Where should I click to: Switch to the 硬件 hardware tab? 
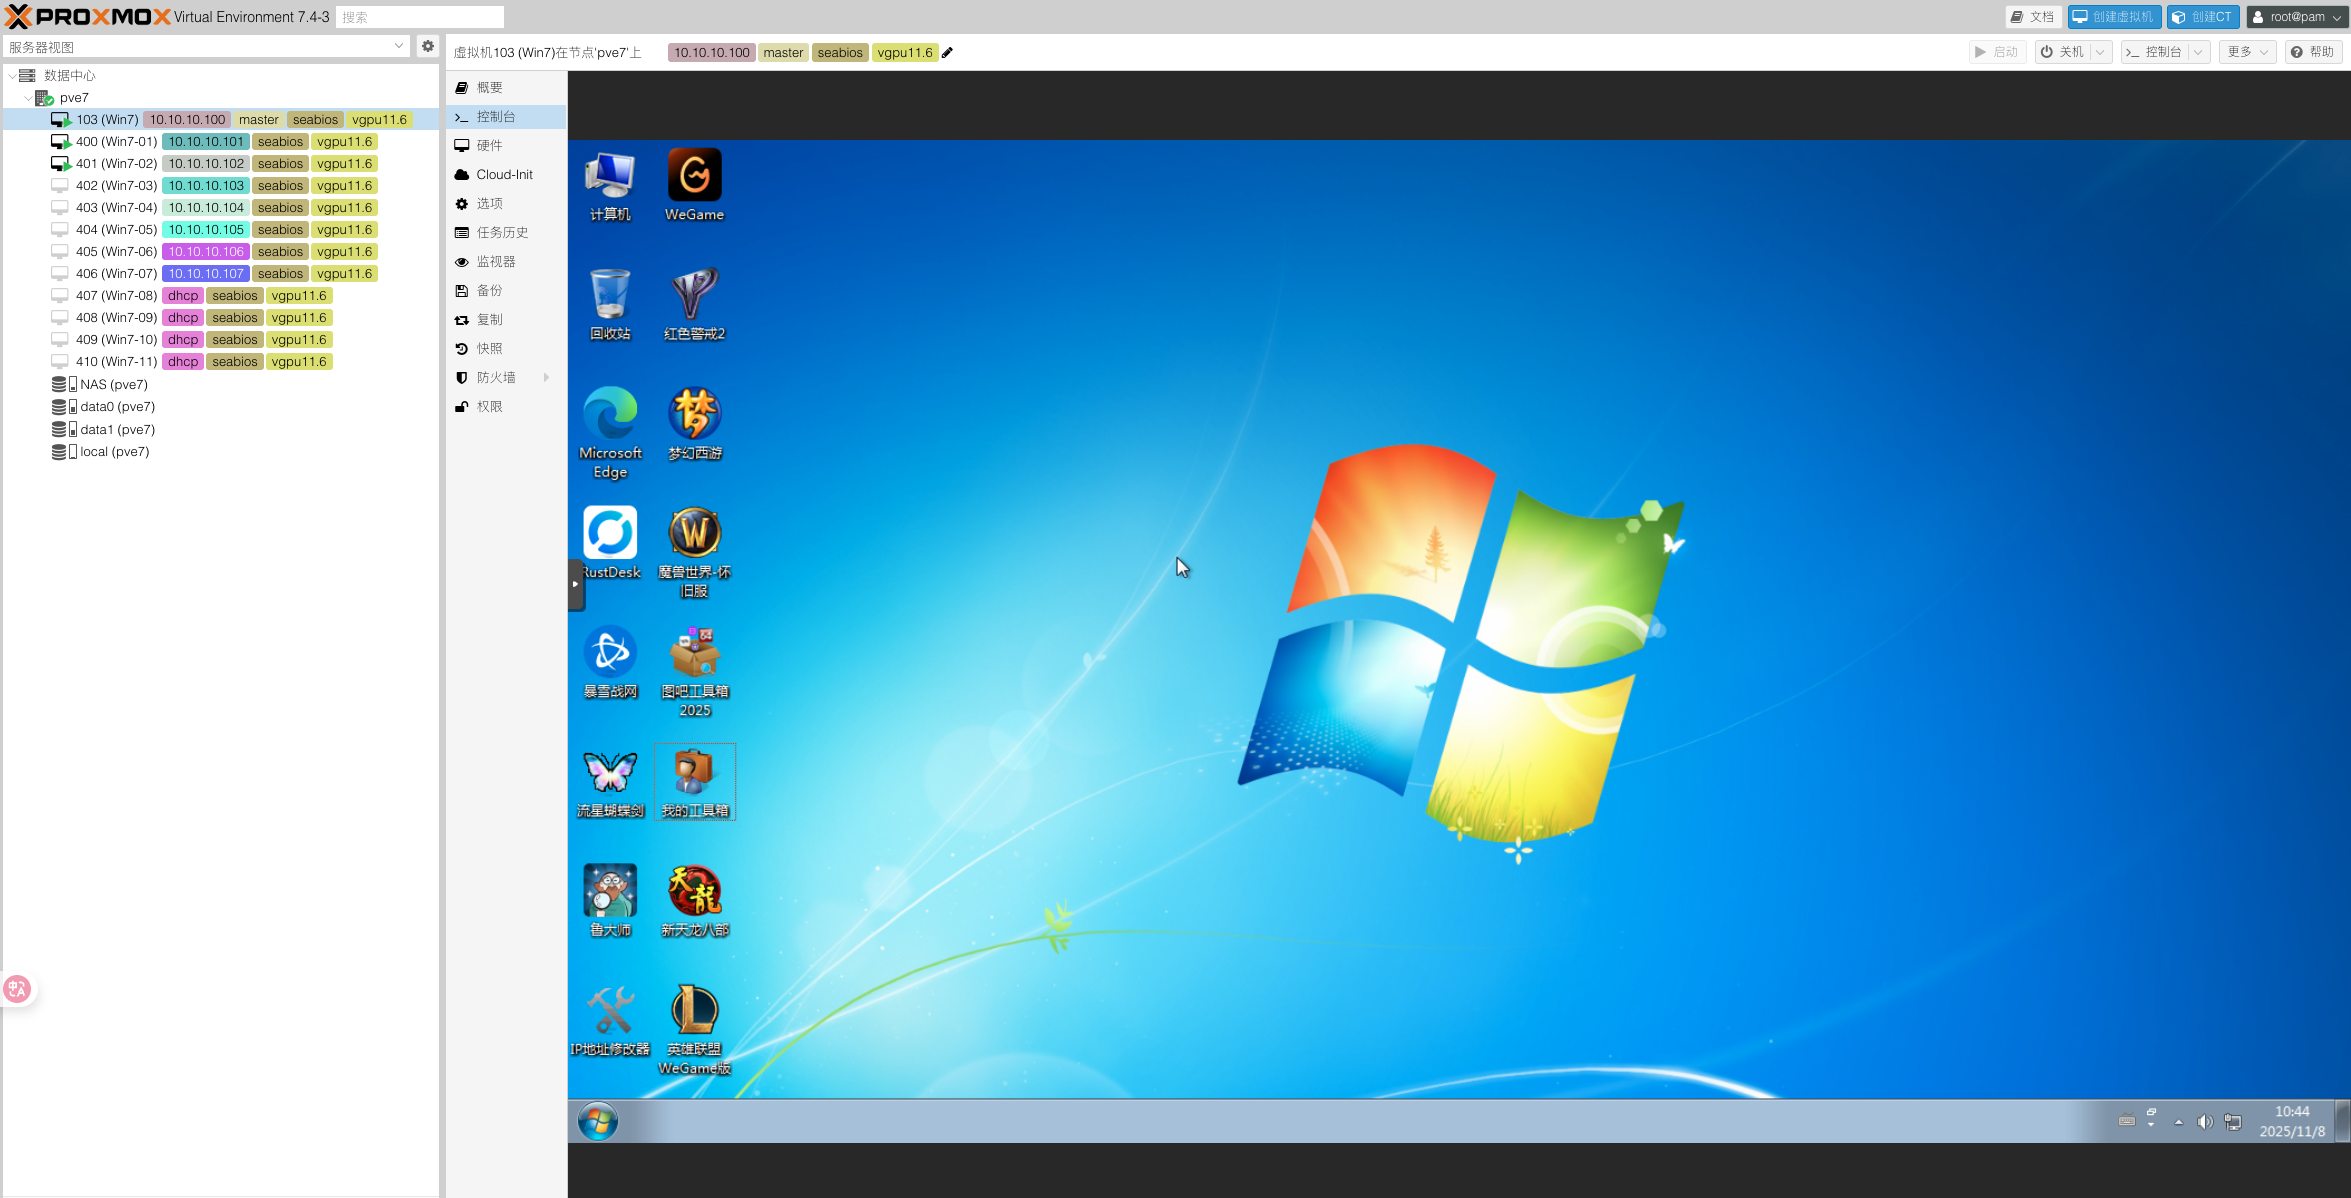pyautogui.click(x=489, y=145)
